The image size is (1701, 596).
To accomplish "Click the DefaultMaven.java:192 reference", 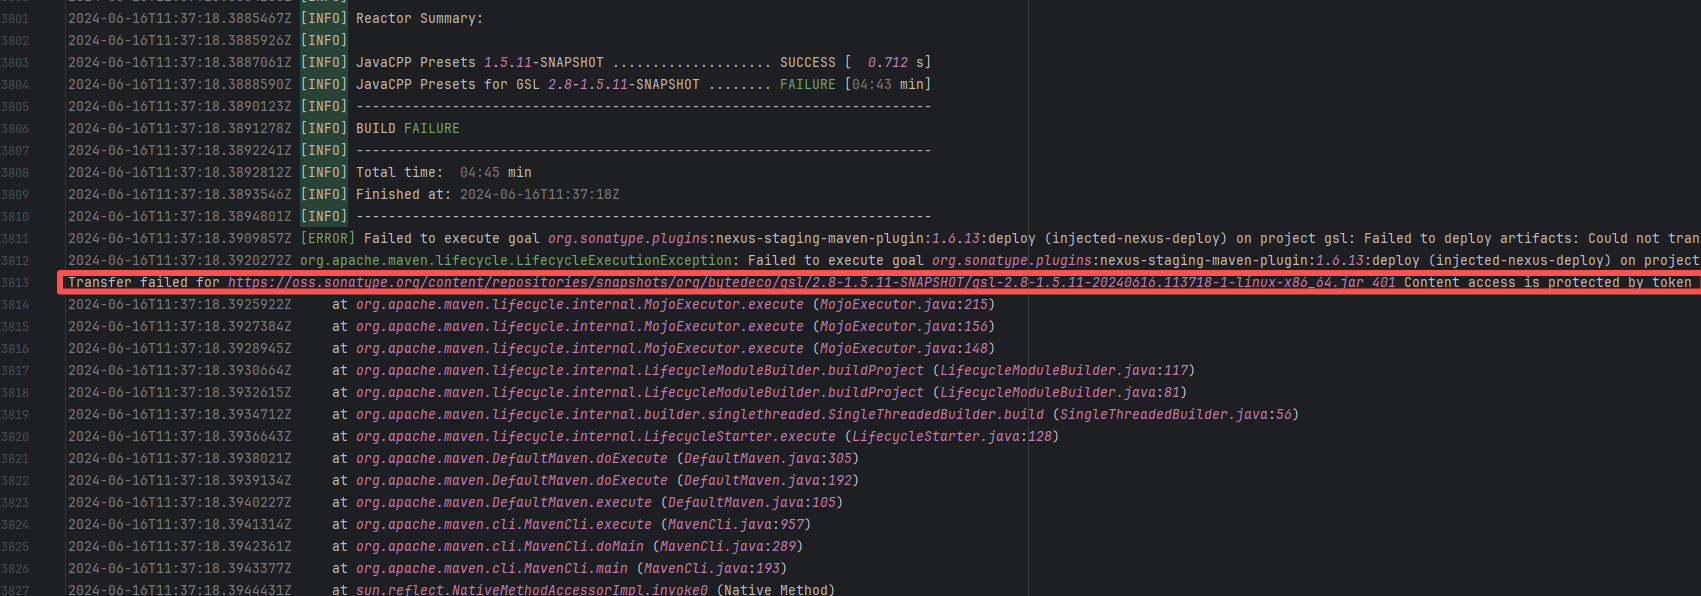I will (x=767, y=481).
